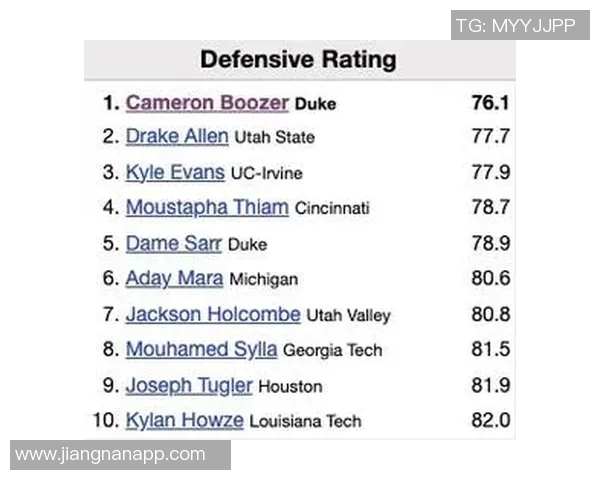Click the Kyle Evans link
The height and width of the screenshot is (480, 600).
175,172
